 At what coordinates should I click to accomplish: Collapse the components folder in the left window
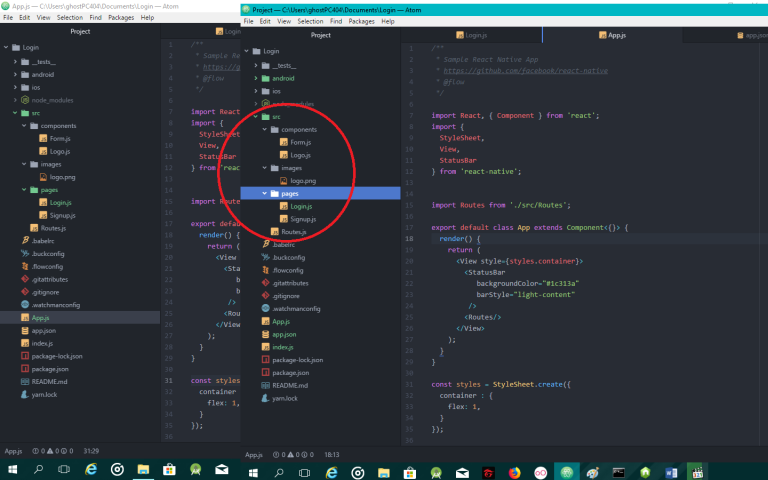tap(25, 125)
